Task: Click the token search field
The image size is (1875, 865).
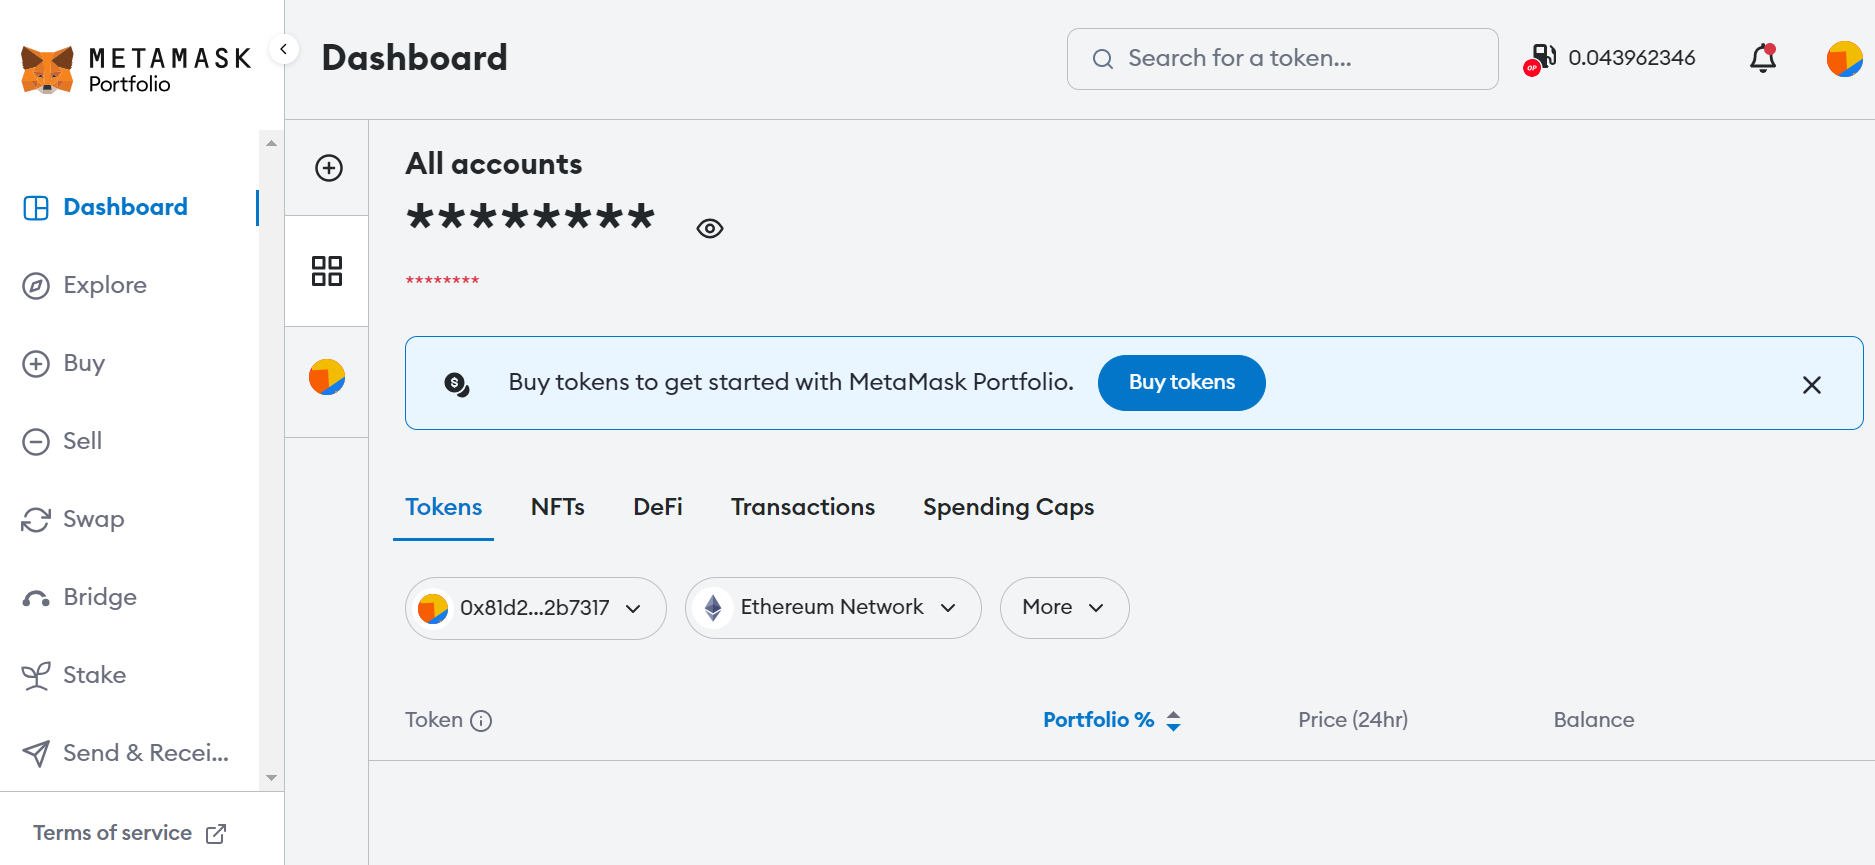Action: 1282,59
